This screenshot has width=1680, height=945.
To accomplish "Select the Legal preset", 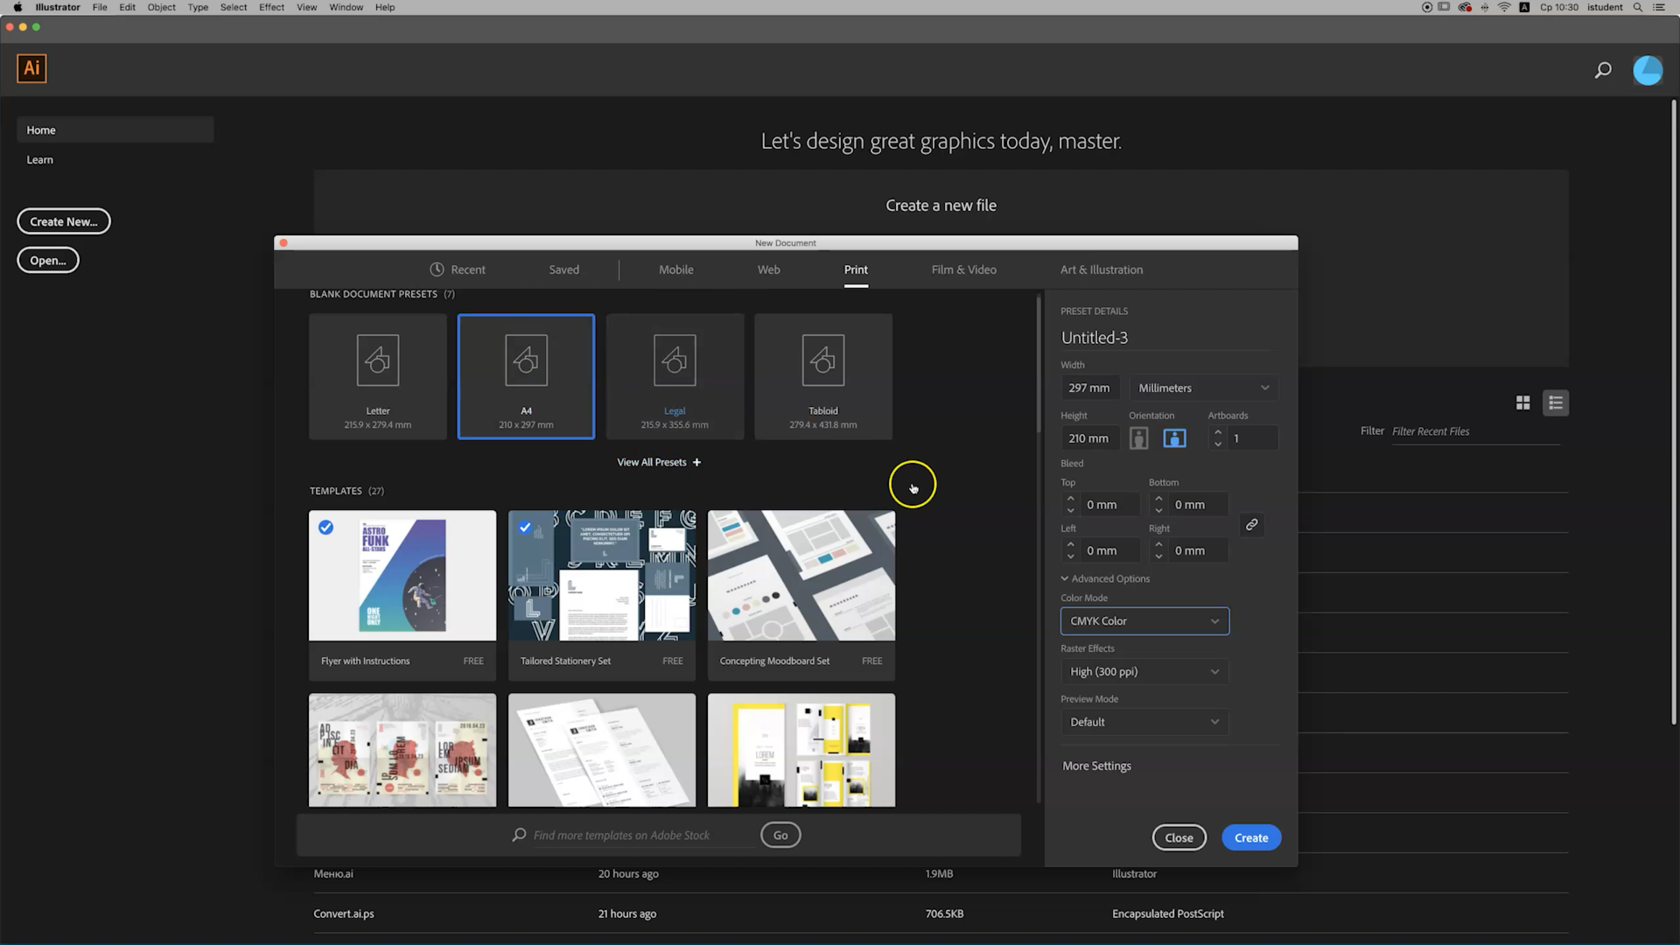I will point(675,376).
